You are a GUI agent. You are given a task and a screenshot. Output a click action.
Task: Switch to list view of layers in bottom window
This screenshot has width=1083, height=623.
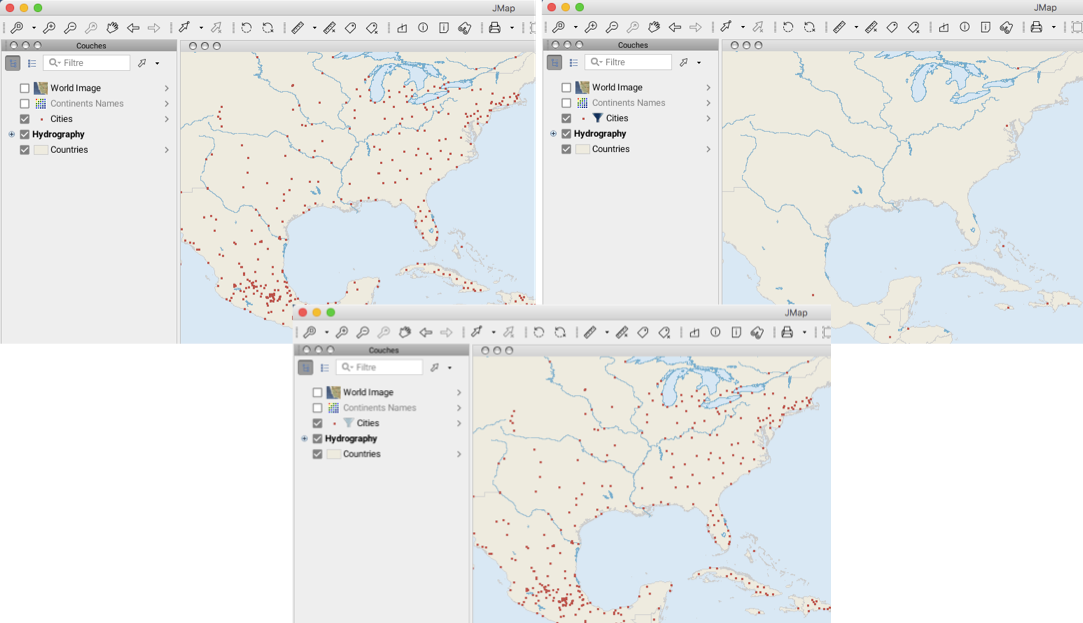click(325, 368)
